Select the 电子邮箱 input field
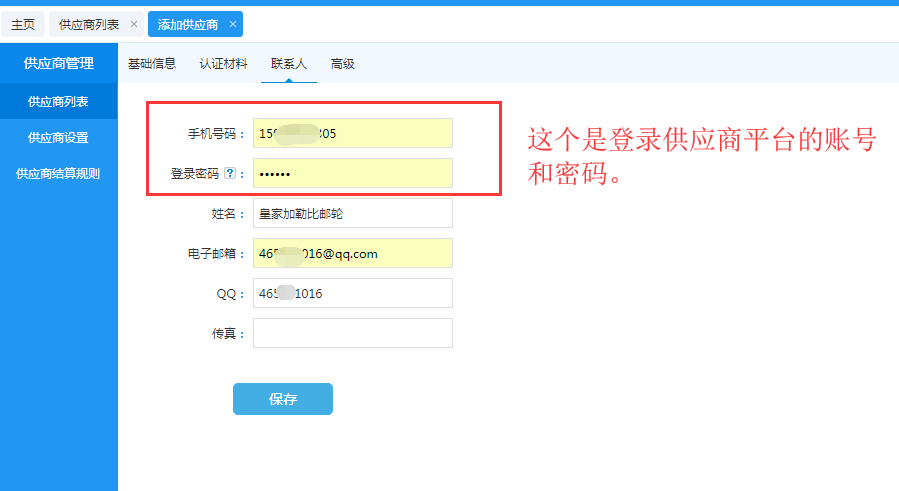 click(352, 253)
